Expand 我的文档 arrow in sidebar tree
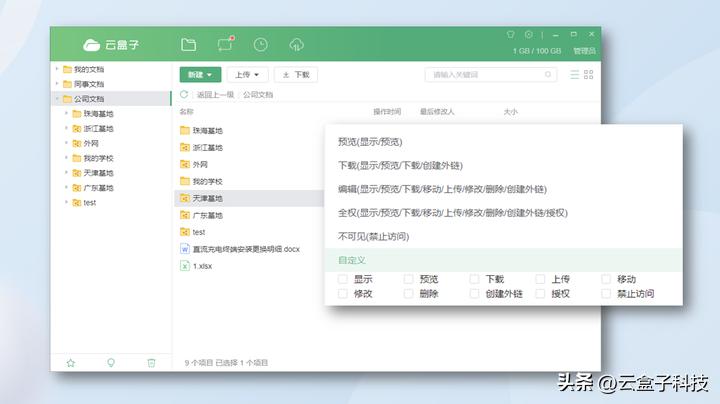This screenshot has width=720, height=404. click(x=57, y=69)
